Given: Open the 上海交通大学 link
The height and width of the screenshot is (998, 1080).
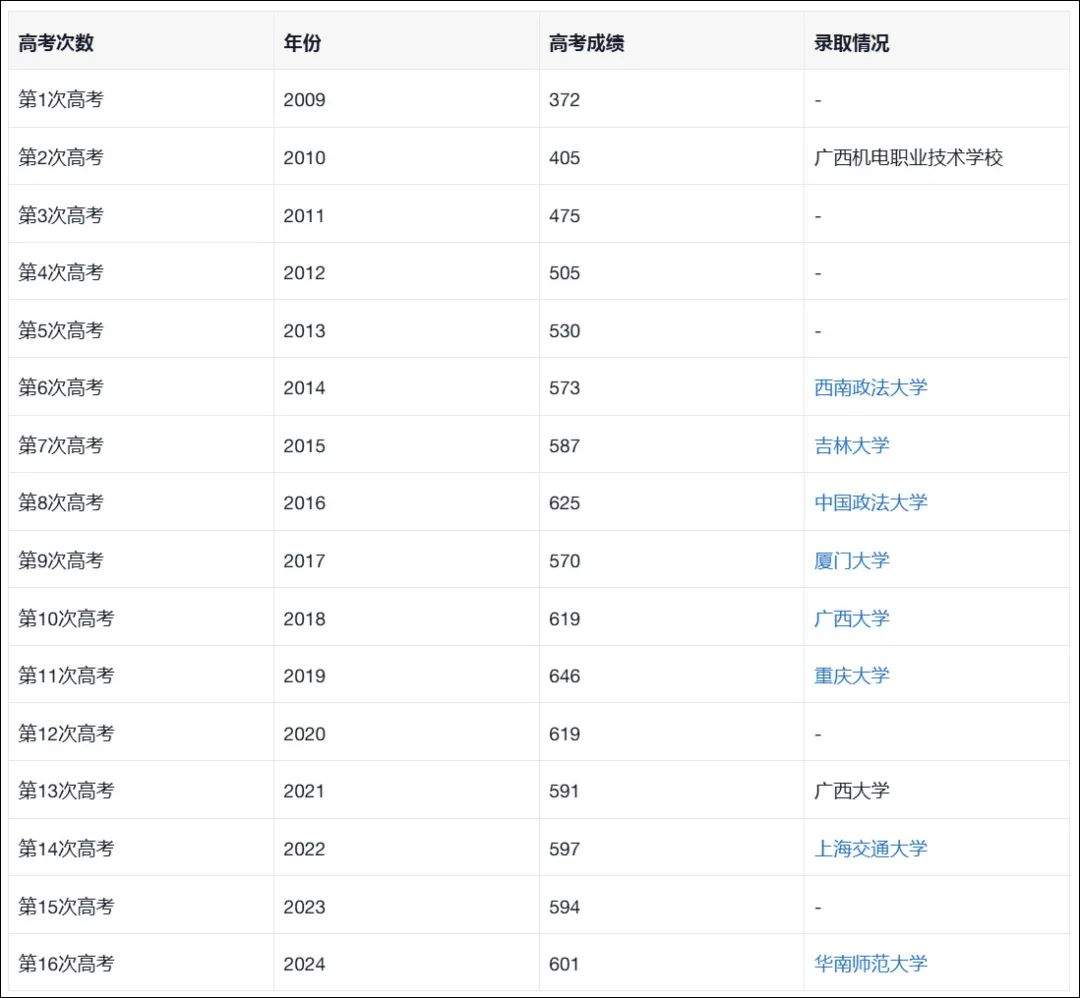Looking at the screenshot, I should [x=871, y=849].
